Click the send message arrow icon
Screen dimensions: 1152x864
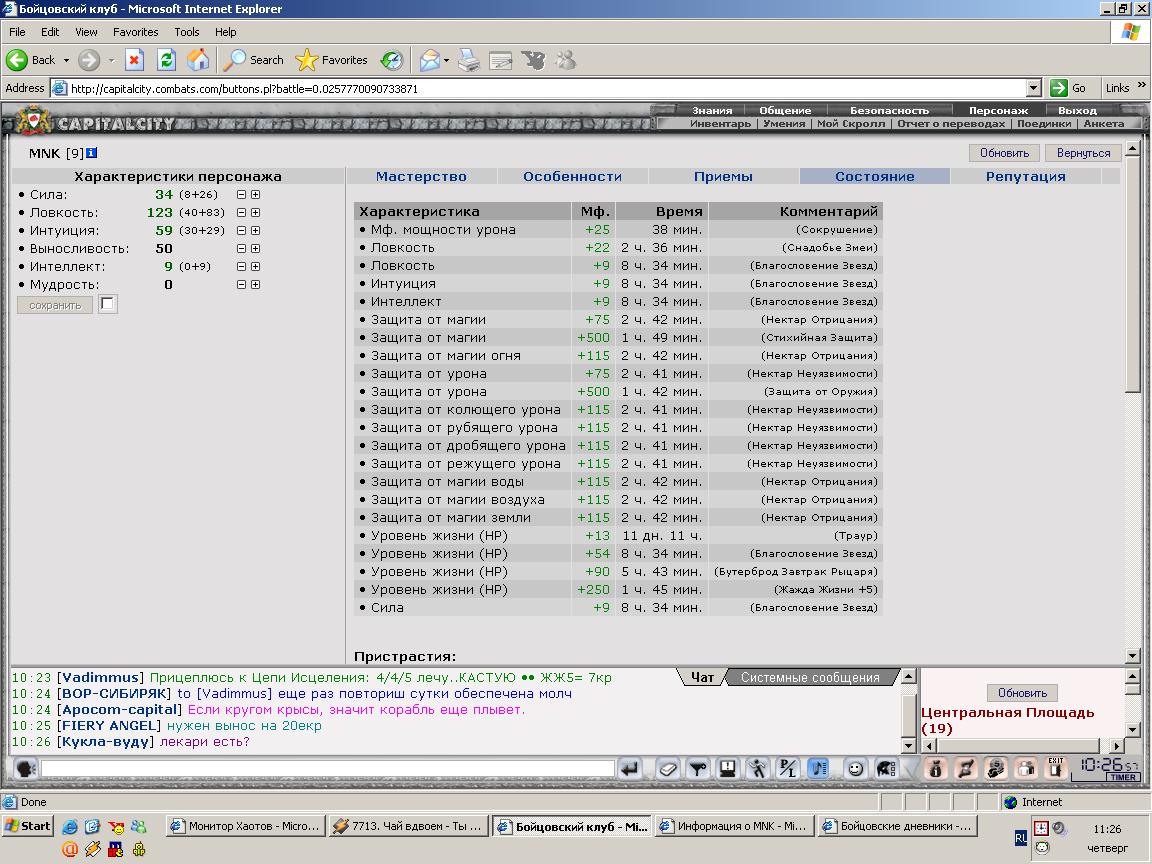[630, 769]
